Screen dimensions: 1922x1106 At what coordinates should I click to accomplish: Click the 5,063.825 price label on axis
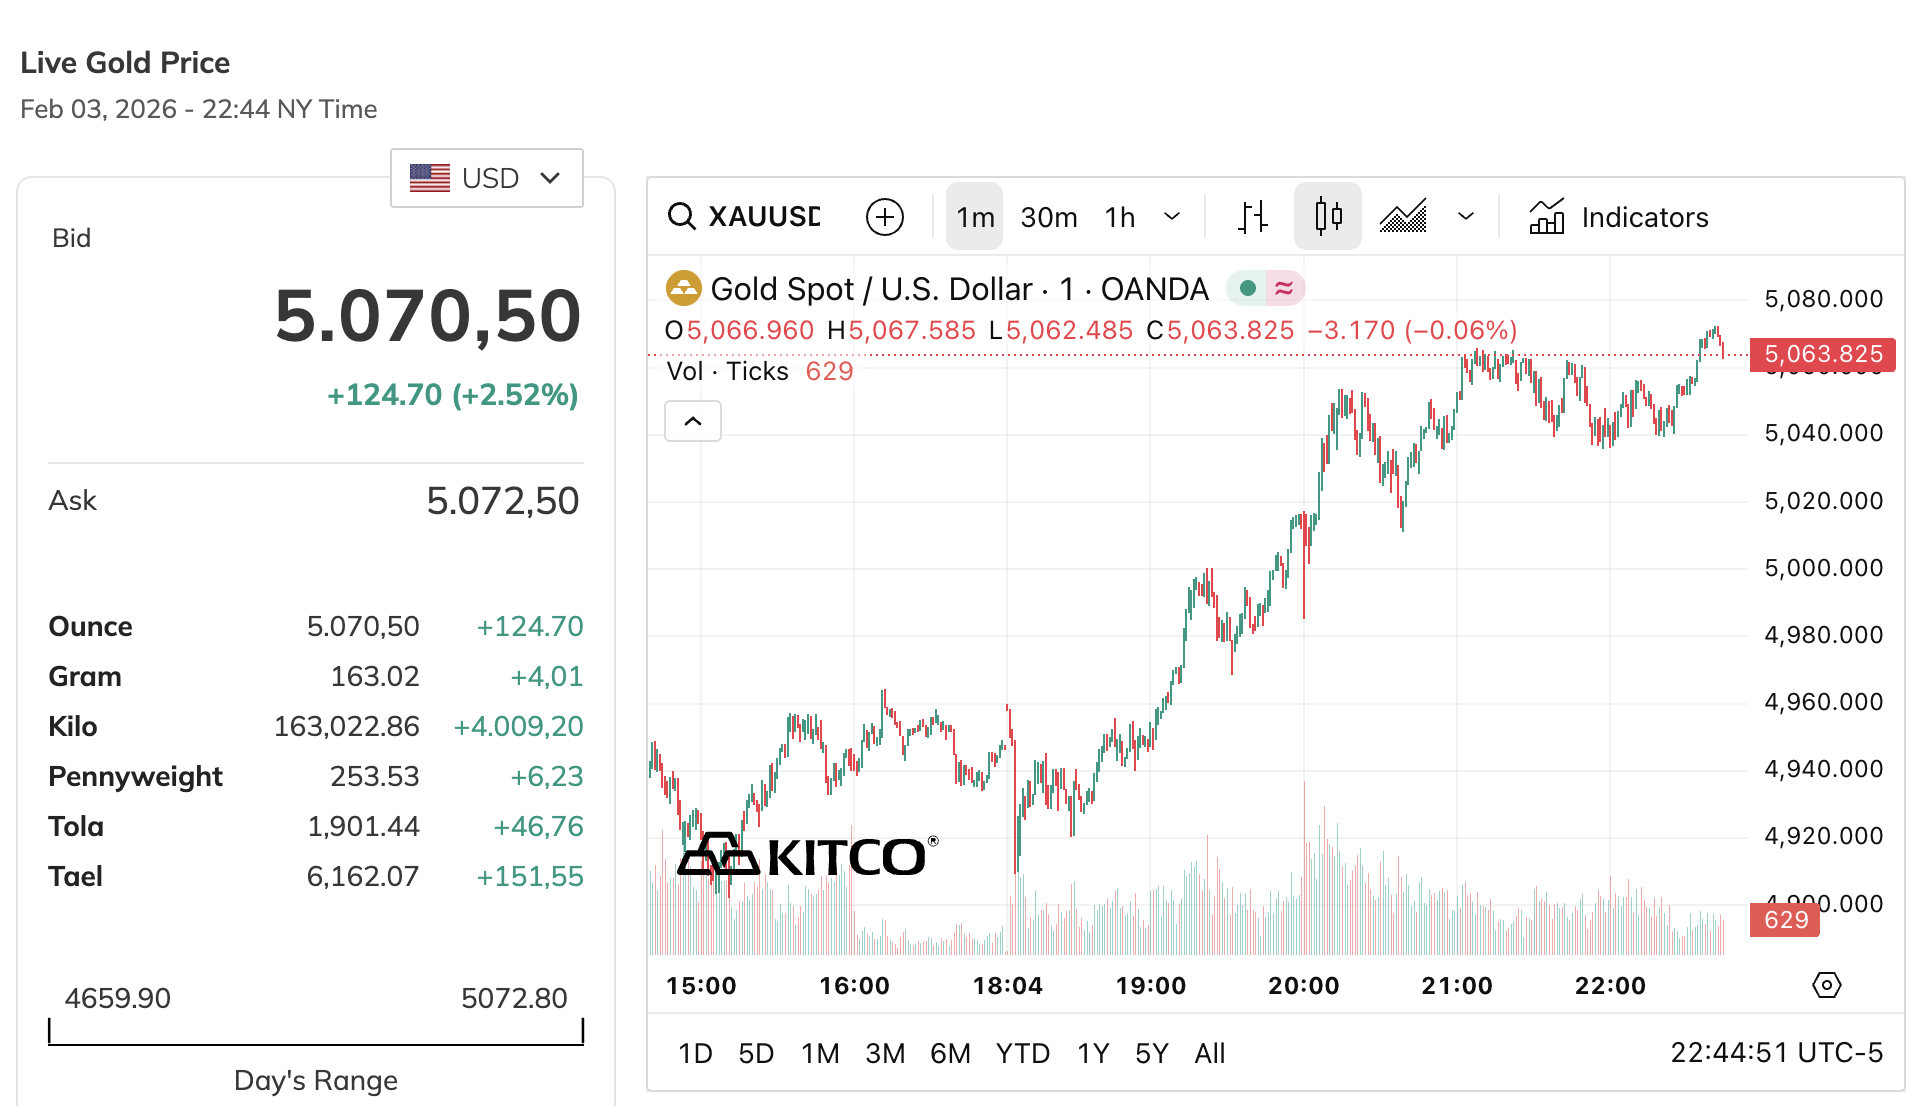pos(1821,354)
